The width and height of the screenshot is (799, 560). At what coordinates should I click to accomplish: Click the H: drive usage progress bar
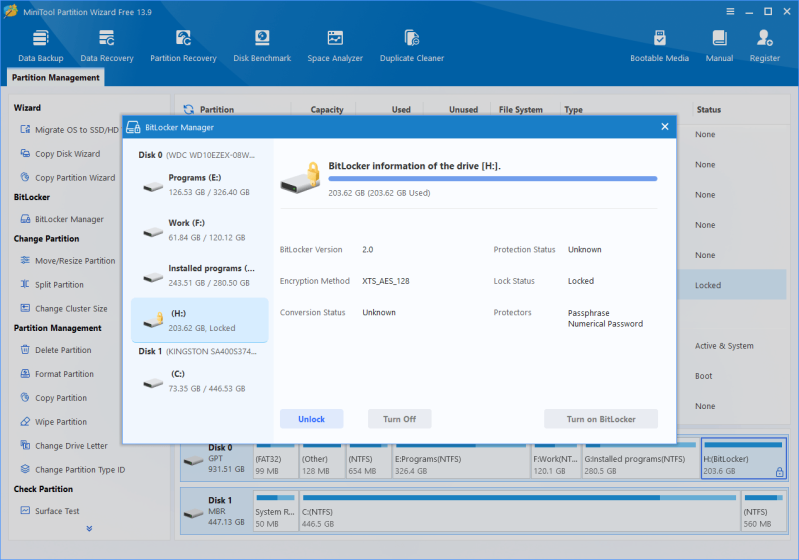[493, 179]
